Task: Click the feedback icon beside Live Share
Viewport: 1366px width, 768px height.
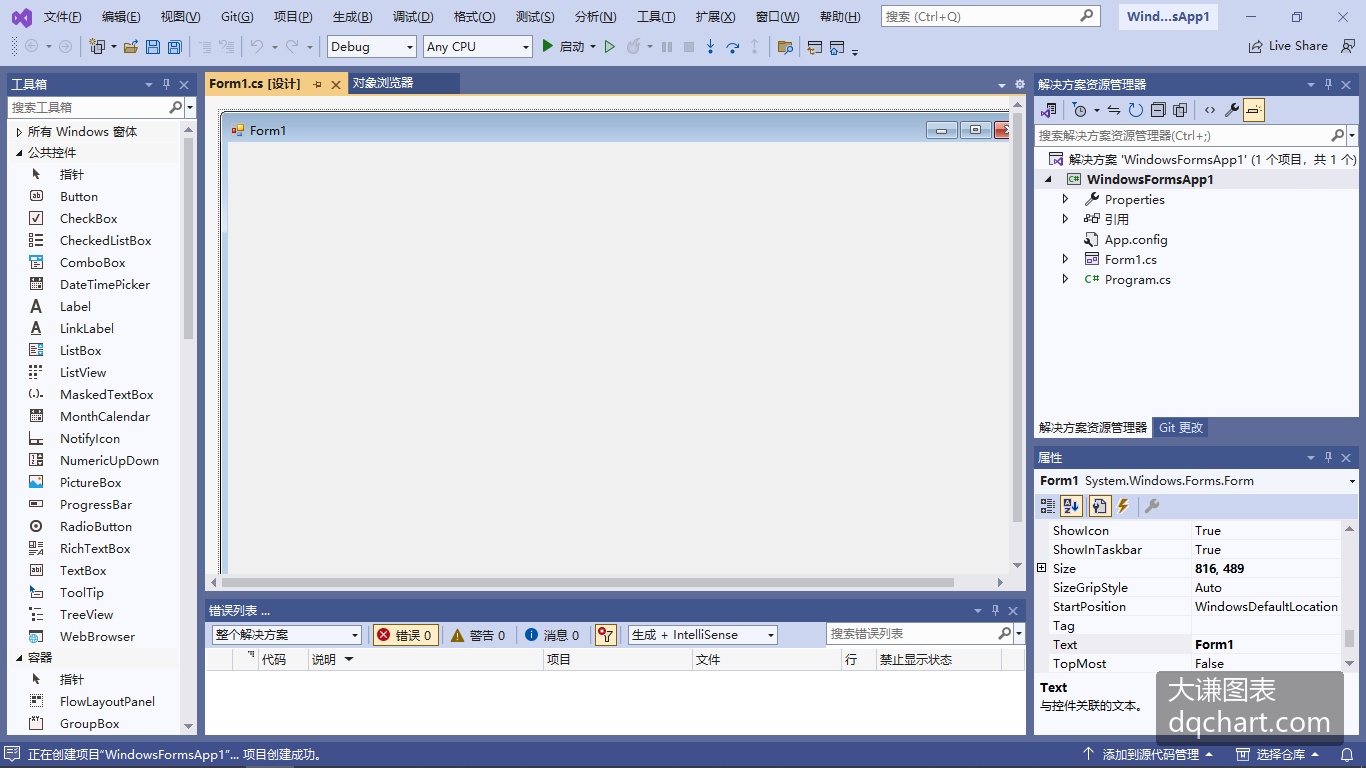Action: pyautogui.click(x=1348, y=46)
